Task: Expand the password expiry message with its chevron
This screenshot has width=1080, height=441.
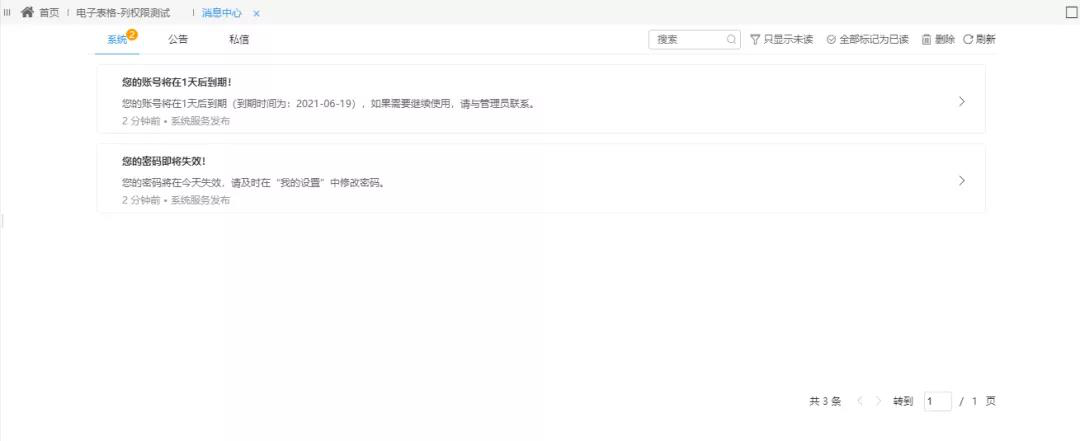Action: tap(962, 181)
